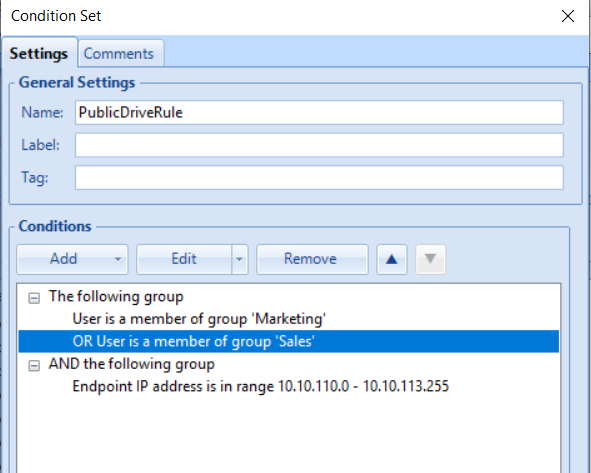Screen dimensions: 591x473
Task: Open the Add button dropdown arrow
Action: click(x=118, y=259)
